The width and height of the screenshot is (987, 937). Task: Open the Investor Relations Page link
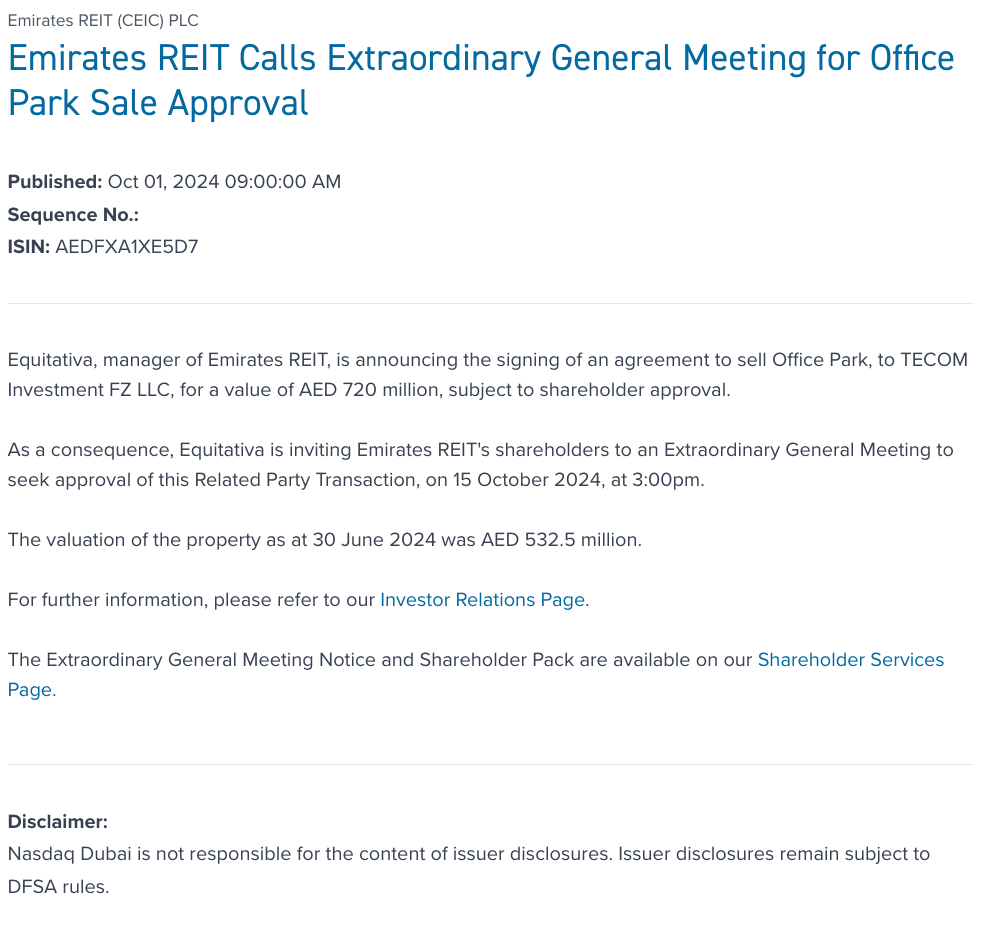point(483,600)
